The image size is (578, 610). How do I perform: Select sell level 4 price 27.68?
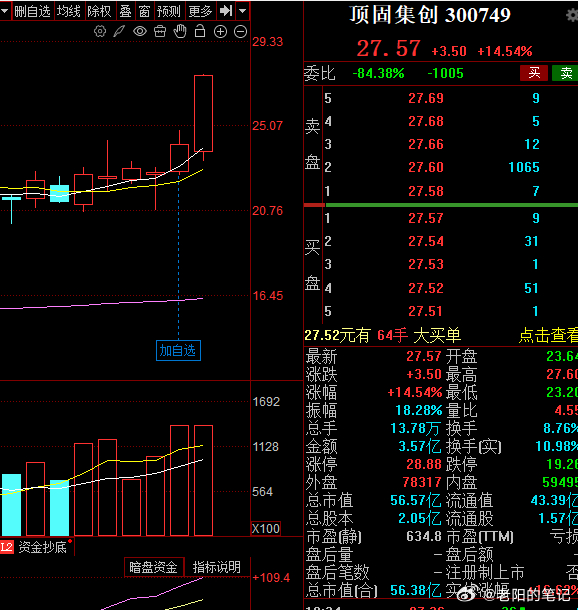click(426, 121)
